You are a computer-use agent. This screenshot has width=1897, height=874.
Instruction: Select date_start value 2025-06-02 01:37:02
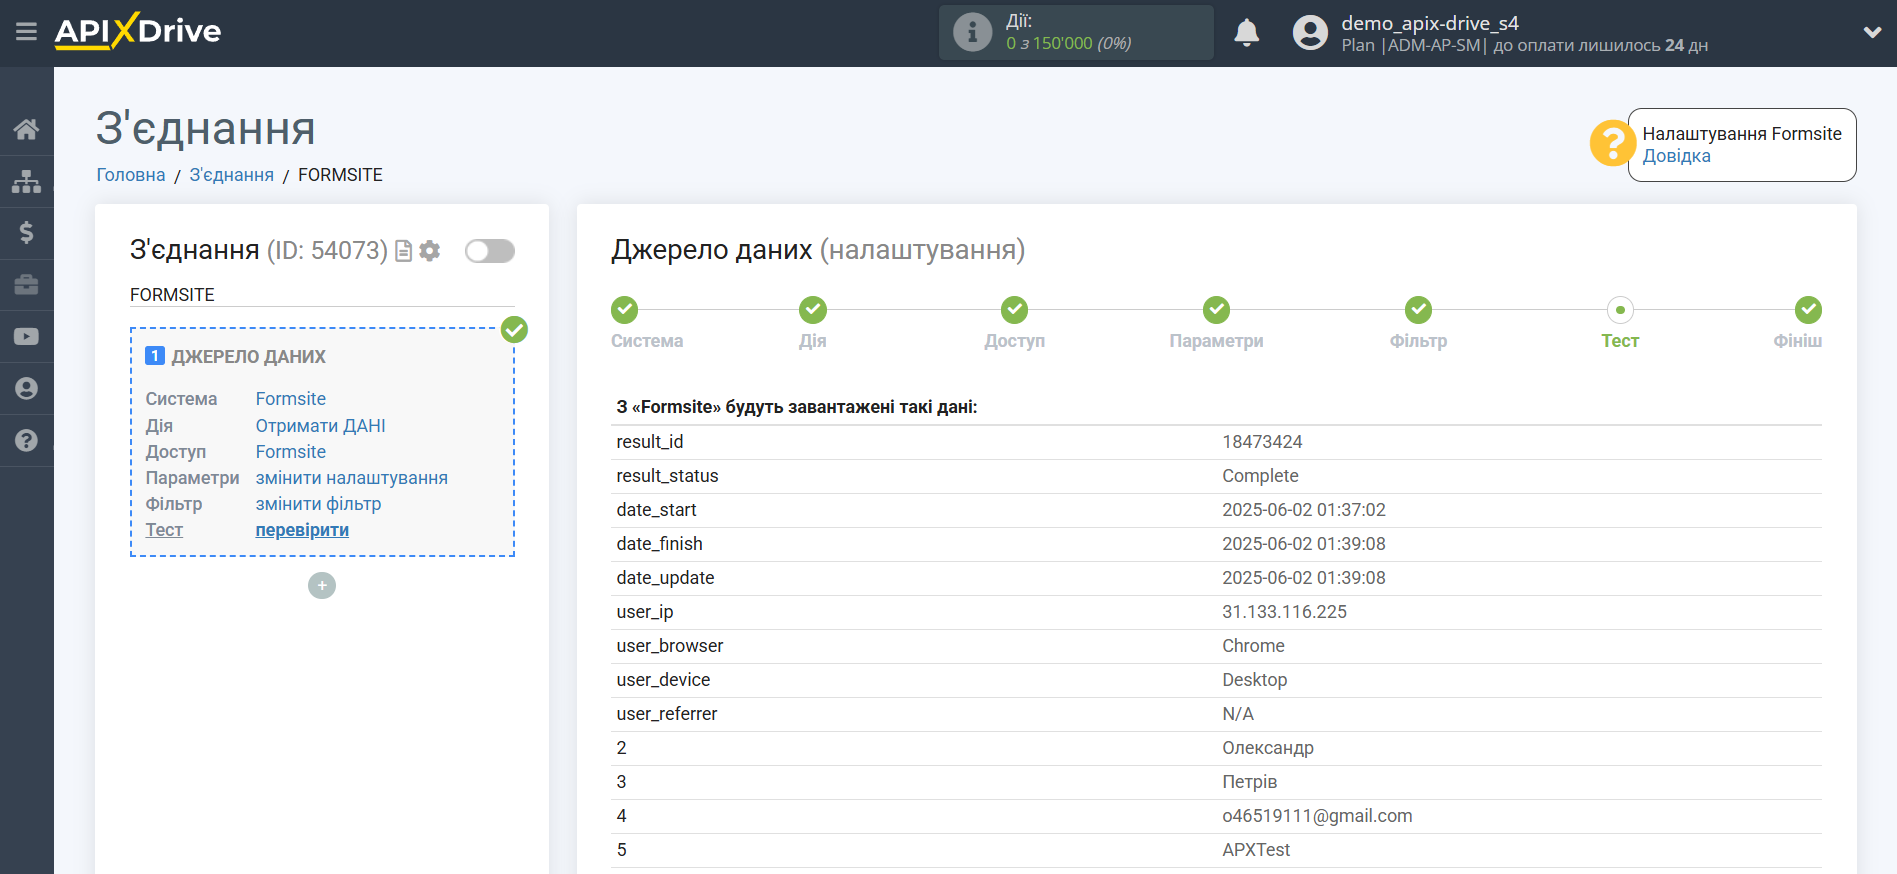pos(1304,510)
